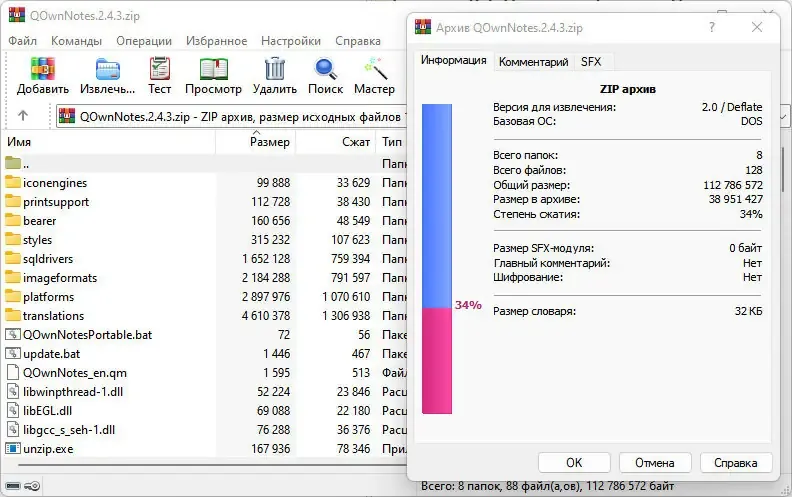Switch to the SFX tab
The height and width of the screenshot is (497, 792).
pyautogui.click(x=591, y=62)
